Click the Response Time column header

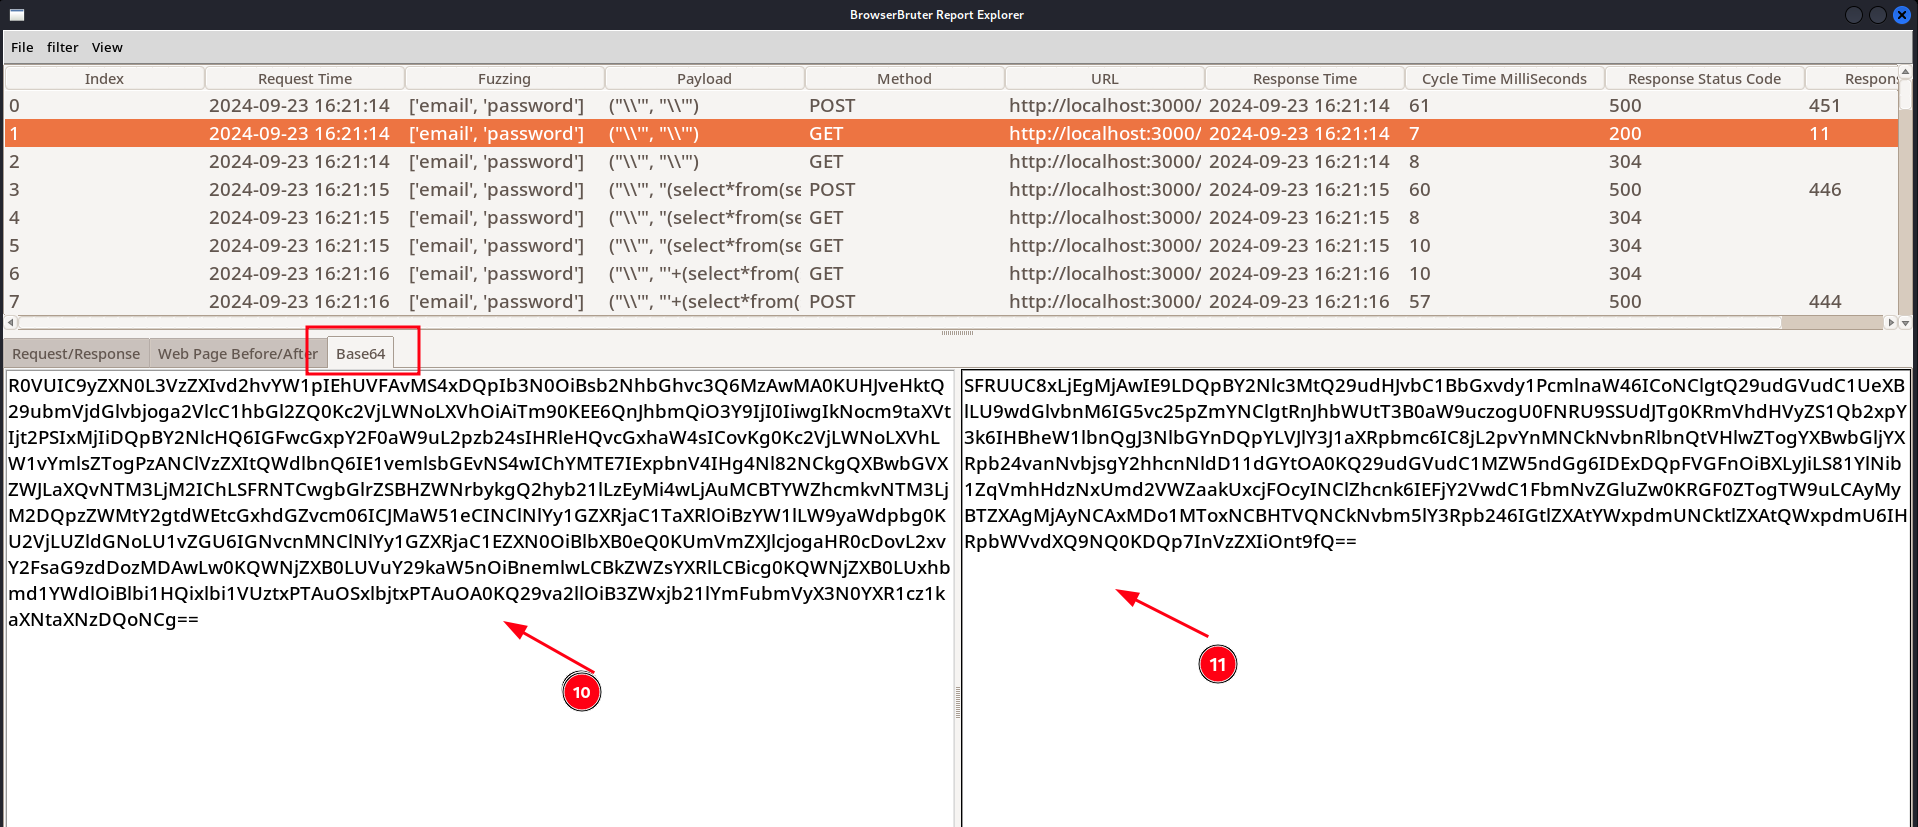point(1304,78)
